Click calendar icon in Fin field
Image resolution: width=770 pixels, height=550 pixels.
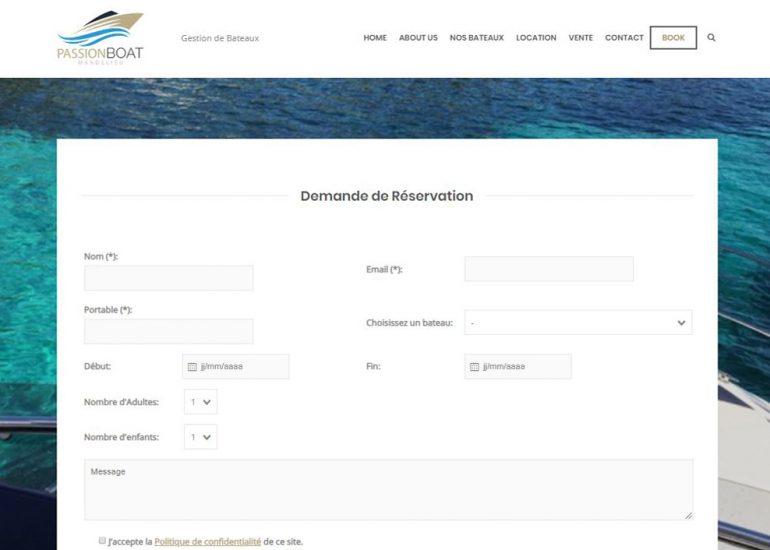(x=474, y=367)
